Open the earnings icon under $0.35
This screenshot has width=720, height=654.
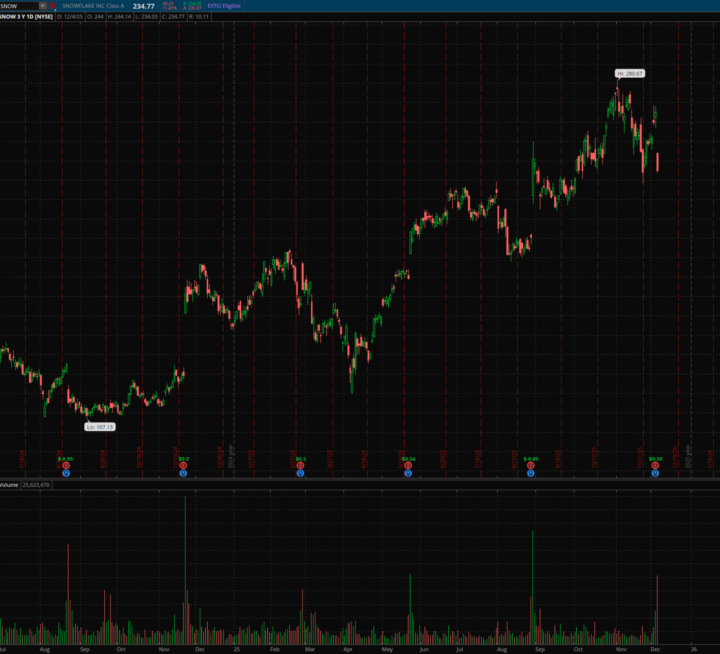click(655, 466)
